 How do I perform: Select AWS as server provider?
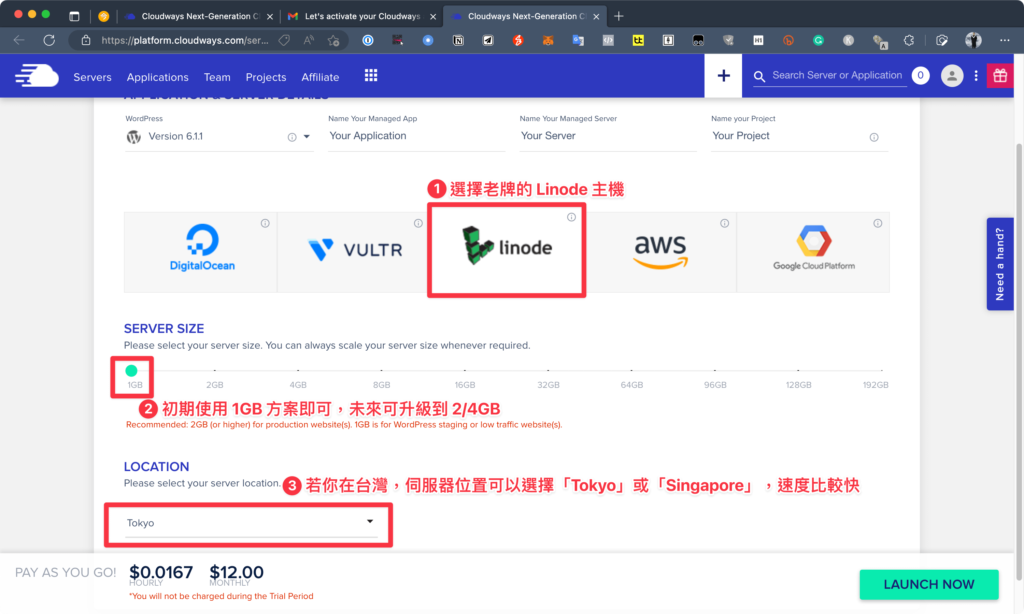[660, 252]
